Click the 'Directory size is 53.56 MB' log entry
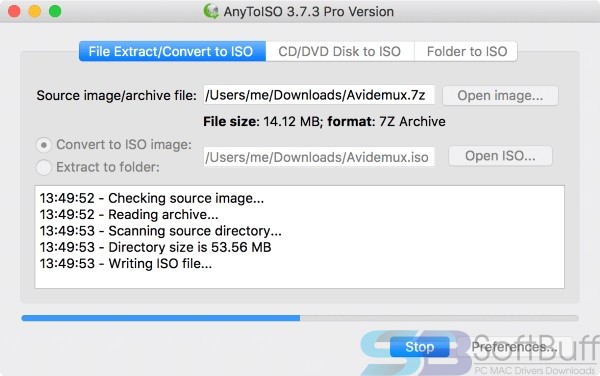 click(155, 247)
